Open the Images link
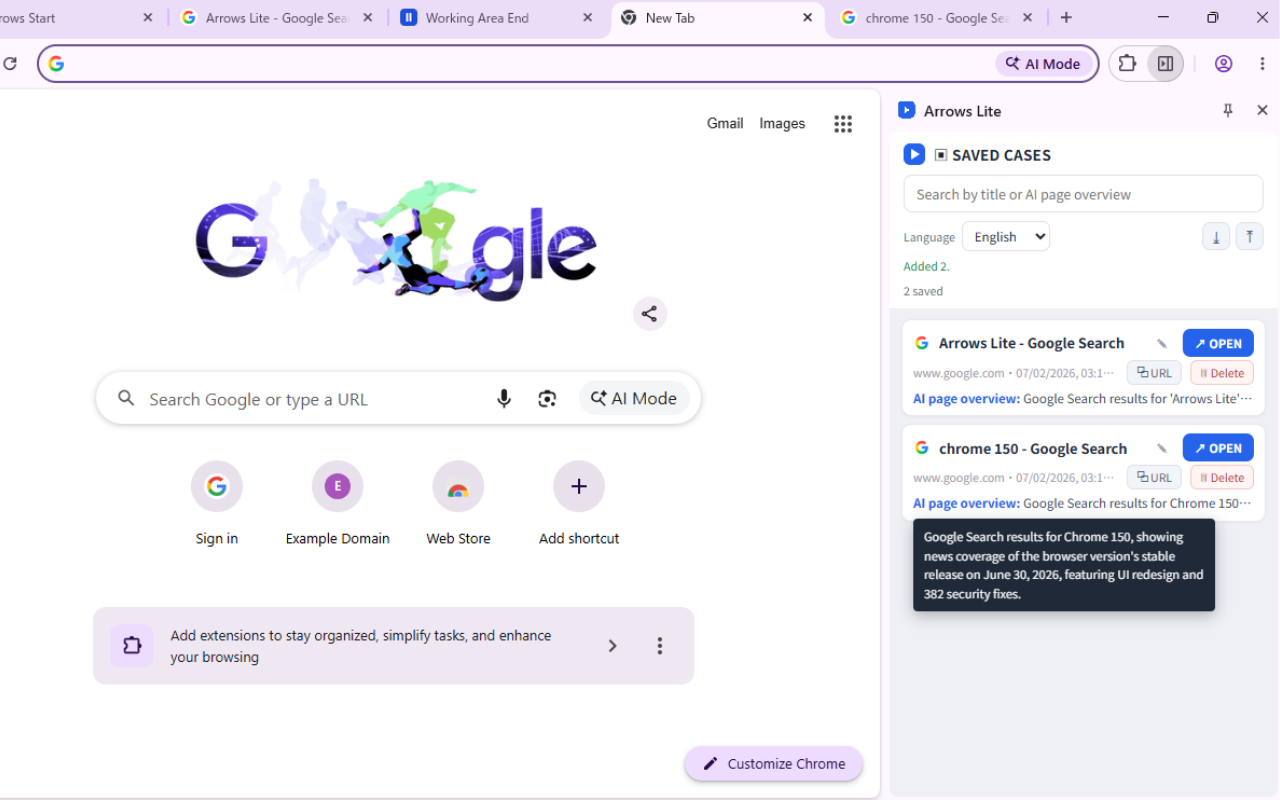Viewport: 1280px width, 800px height. tap(782, 124)
